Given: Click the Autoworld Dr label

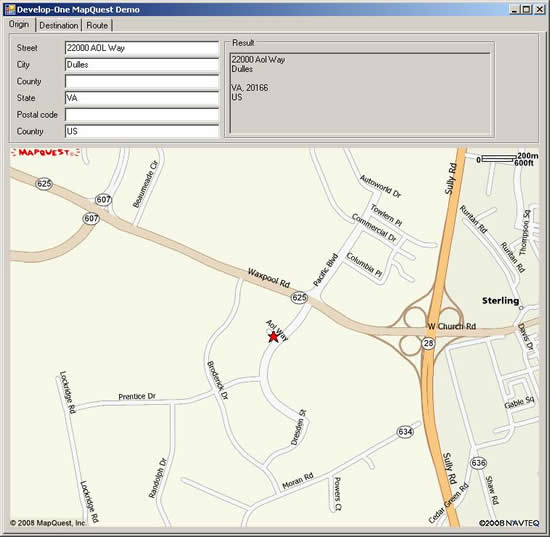Looking at the screenshot, I should click(x=380, y=186).
